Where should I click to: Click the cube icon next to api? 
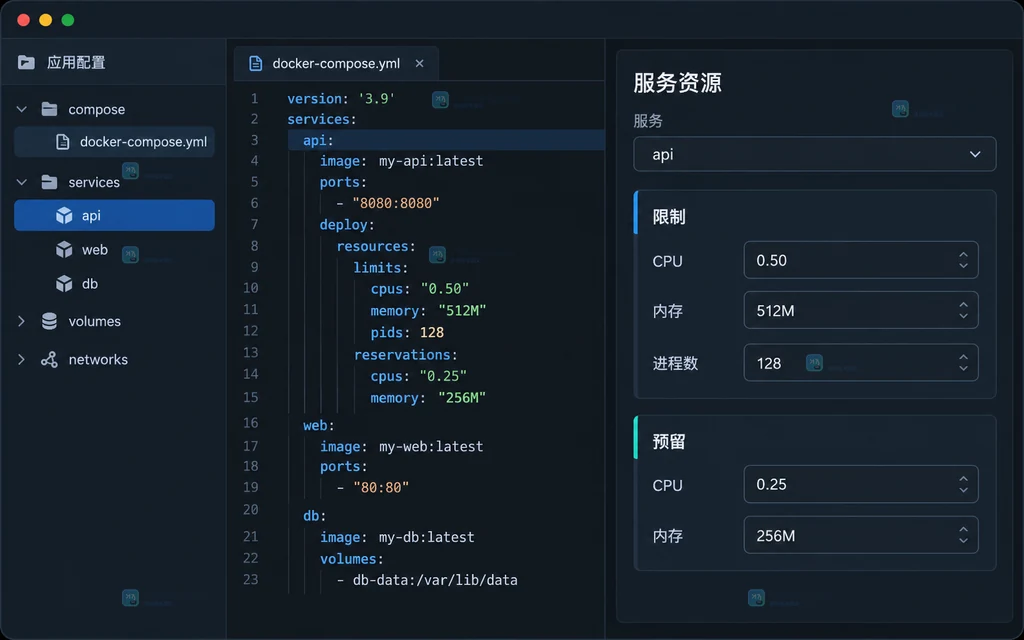(x=64, y=216)
